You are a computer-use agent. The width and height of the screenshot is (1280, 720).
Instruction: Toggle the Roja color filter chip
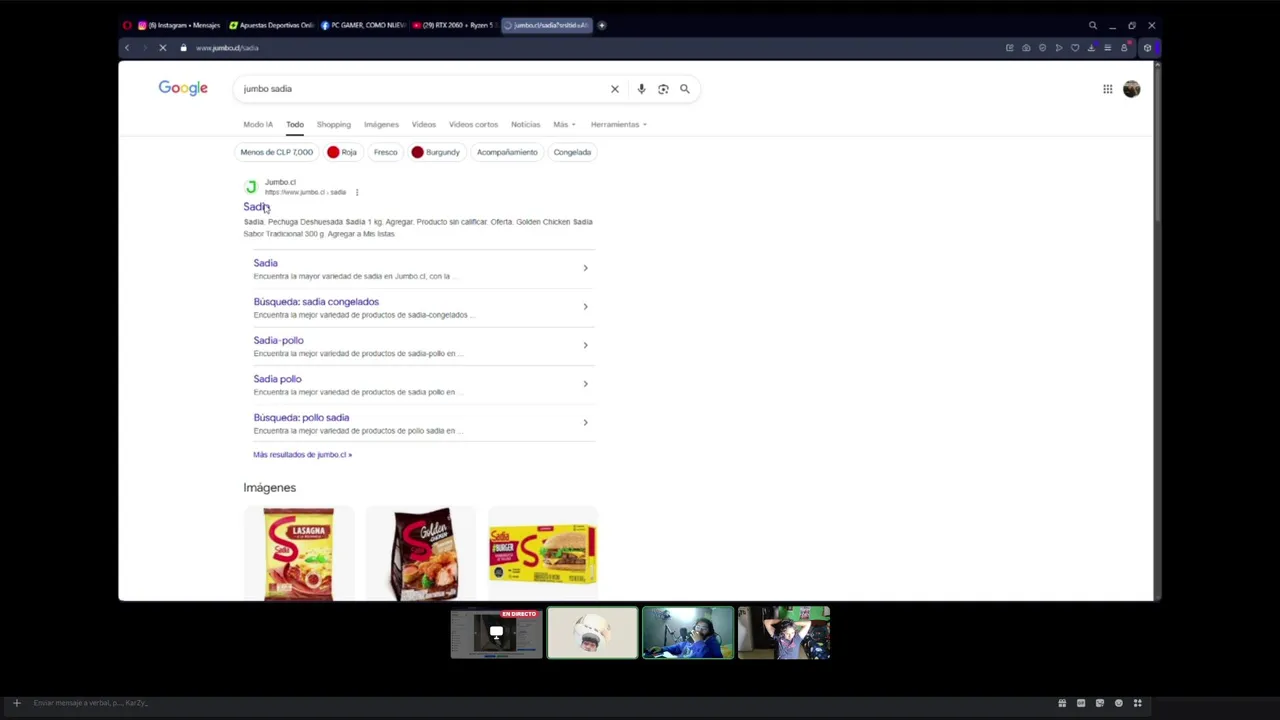point(342,152)
